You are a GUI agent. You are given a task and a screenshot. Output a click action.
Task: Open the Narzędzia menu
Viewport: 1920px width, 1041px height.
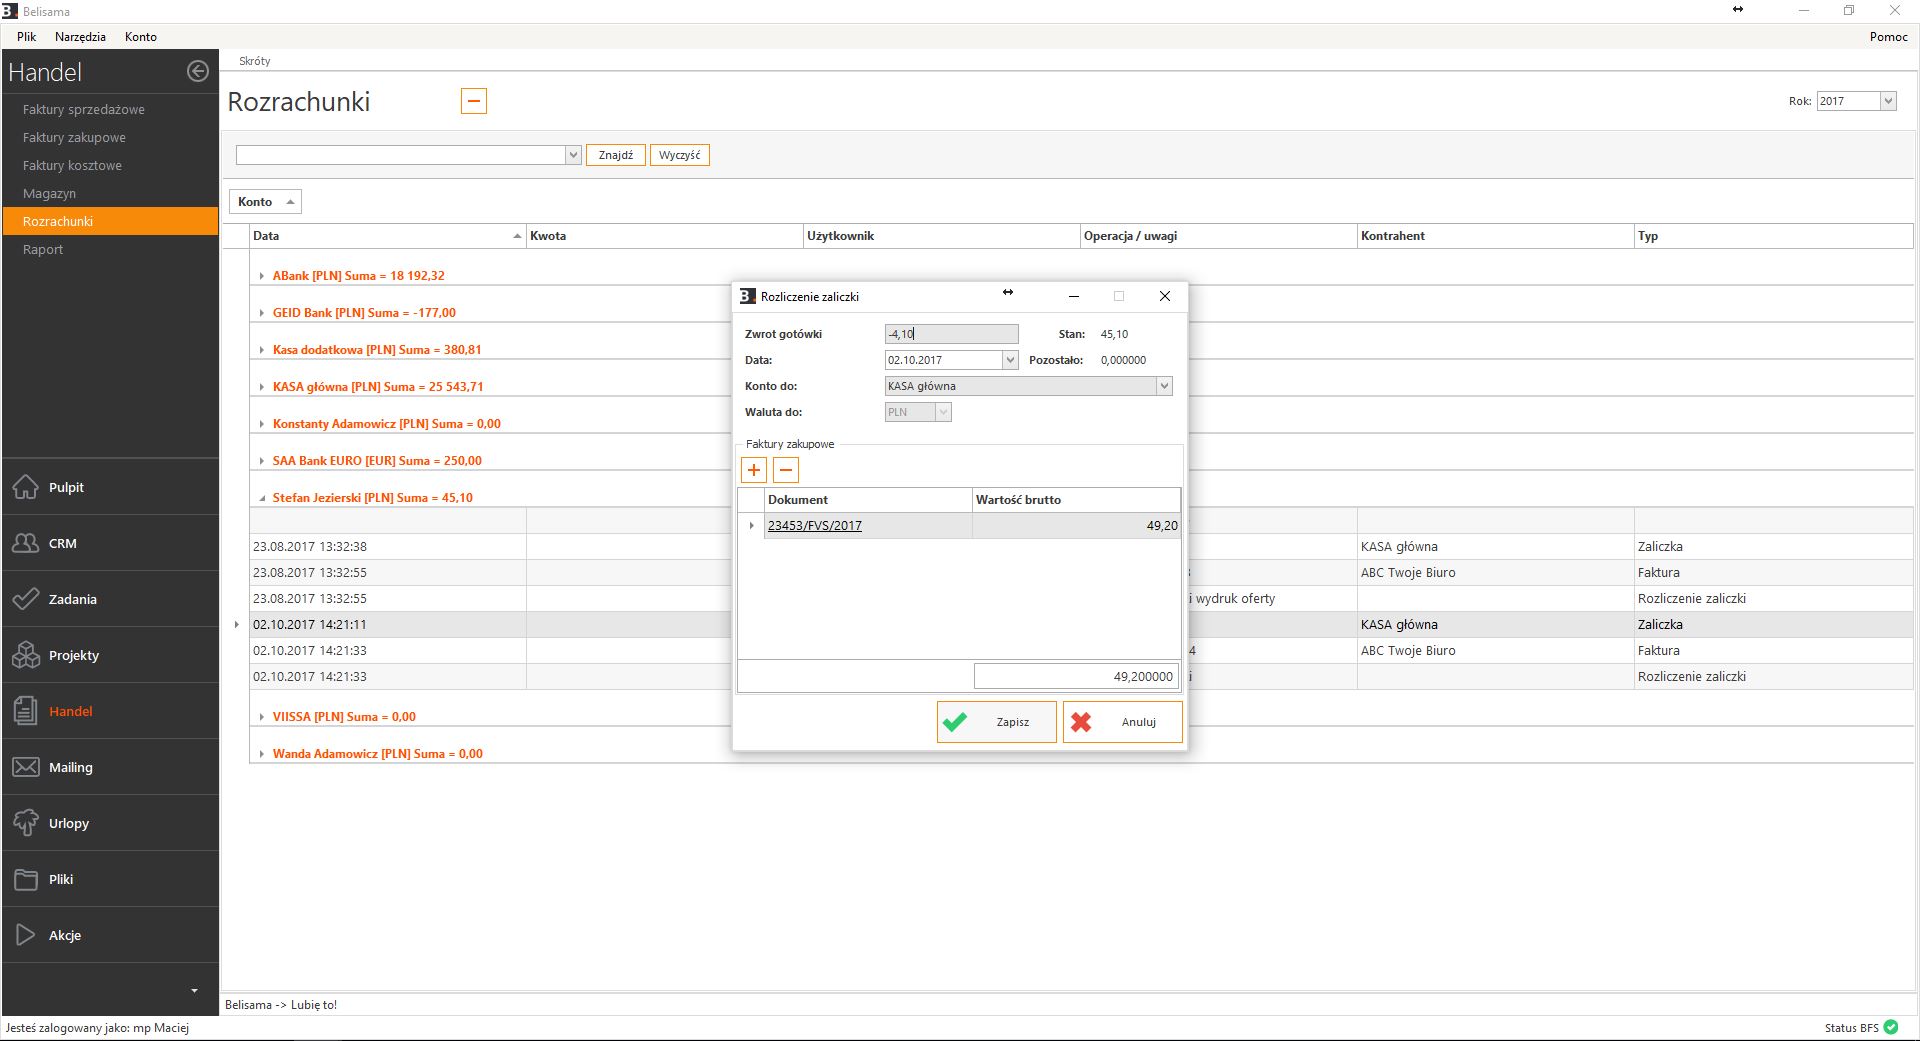[80, 37]
